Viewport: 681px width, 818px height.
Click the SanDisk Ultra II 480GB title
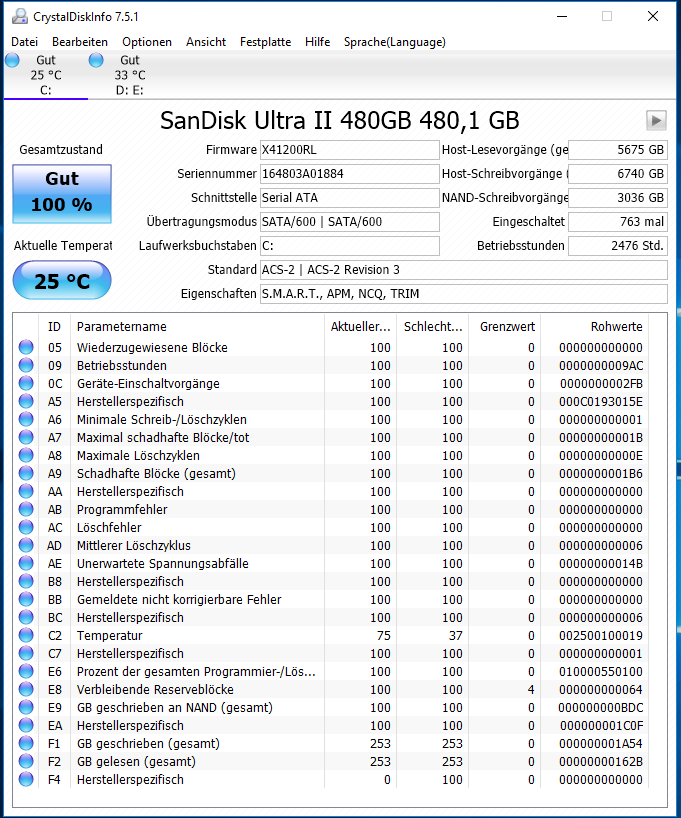[340, 121]
